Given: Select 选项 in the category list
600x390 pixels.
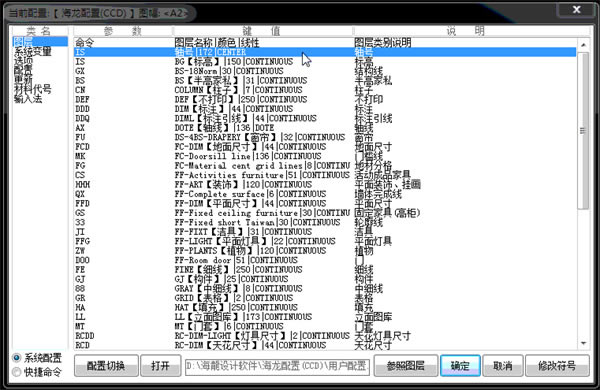Looking at the screenshot, I should (x=40, y=60).
